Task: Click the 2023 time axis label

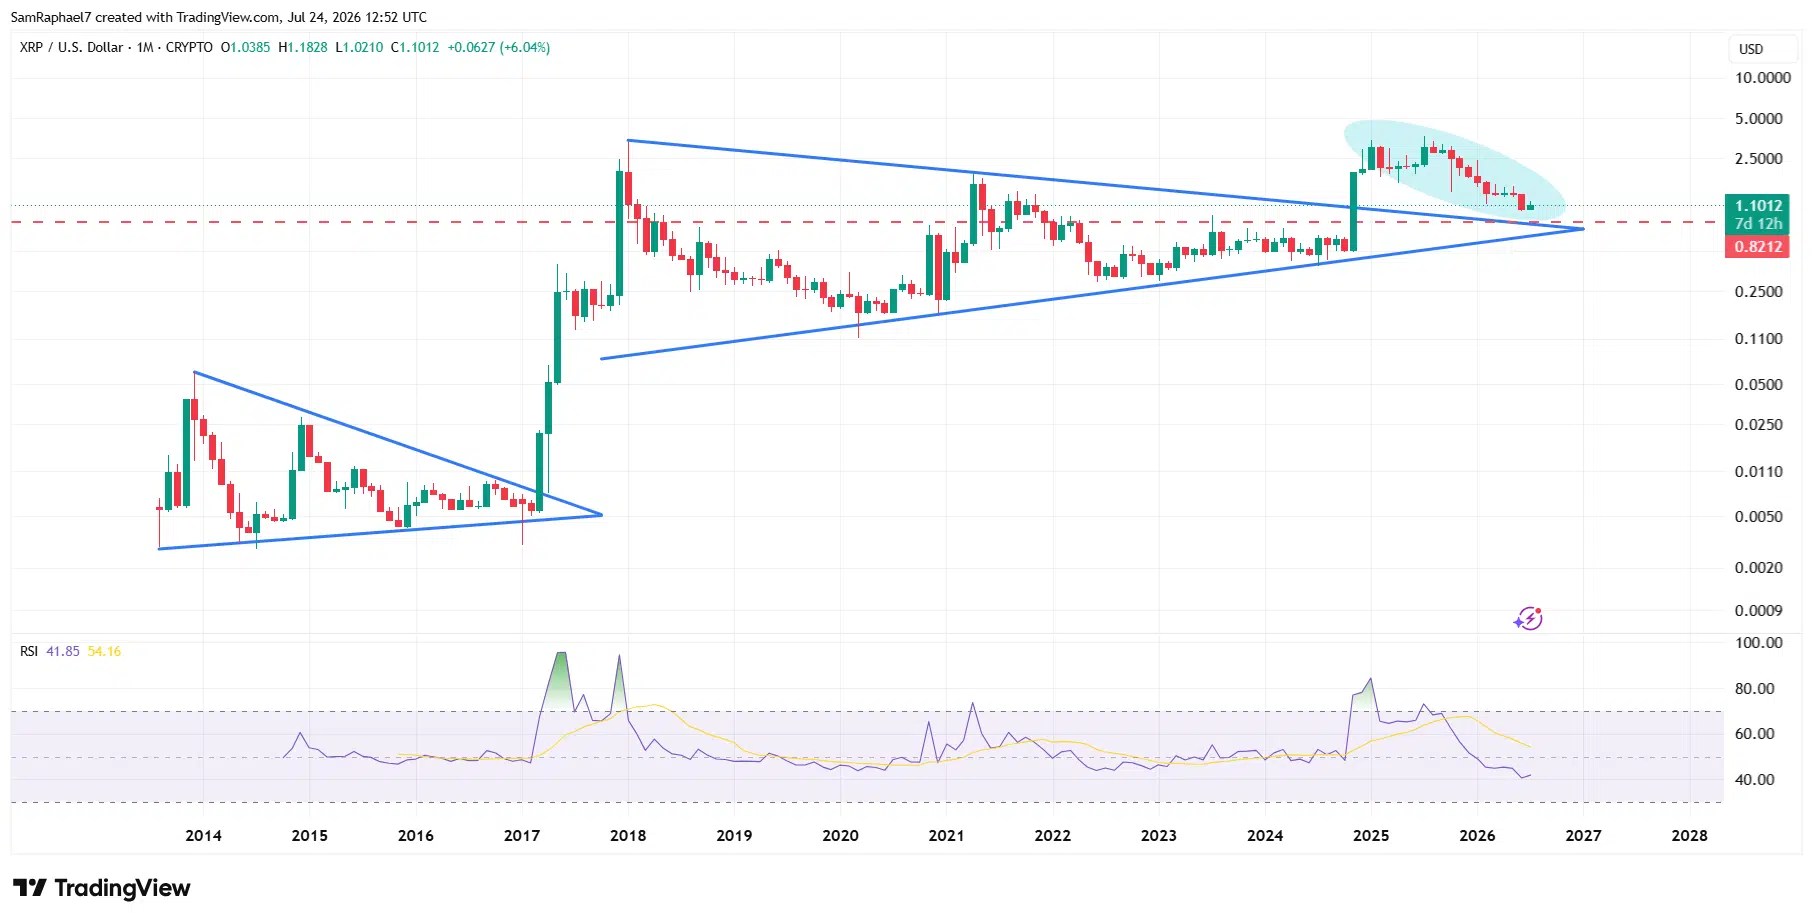Action: pos(1158,836)
